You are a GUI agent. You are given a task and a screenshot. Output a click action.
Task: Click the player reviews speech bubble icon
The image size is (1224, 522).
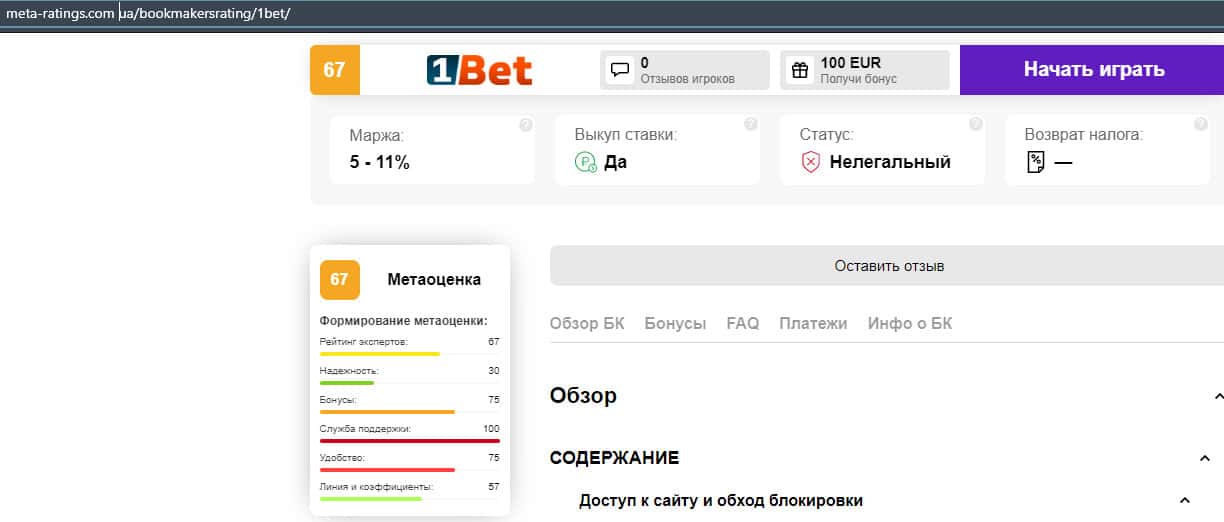click(620, 70)
